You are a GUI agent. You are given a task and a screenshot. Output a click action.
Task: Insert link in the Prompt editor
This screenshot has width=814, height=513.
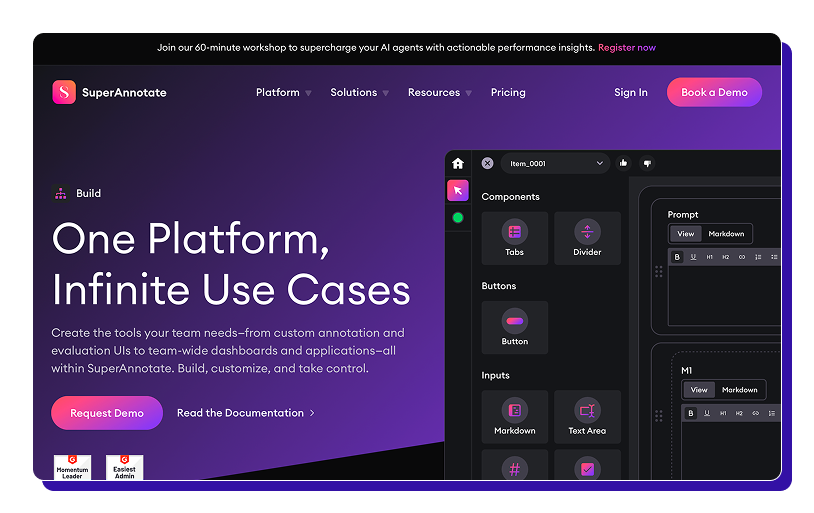(x=742, y=257)
